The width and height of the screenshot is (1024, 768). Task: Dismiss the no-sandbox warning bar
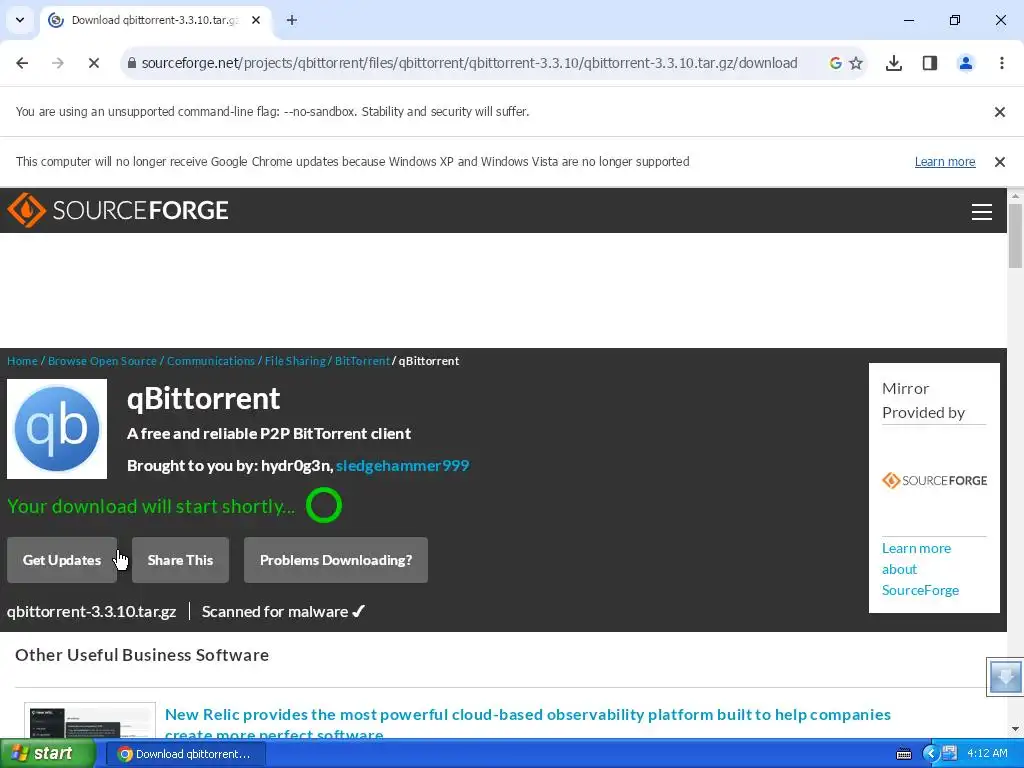[x=999, y=112]
